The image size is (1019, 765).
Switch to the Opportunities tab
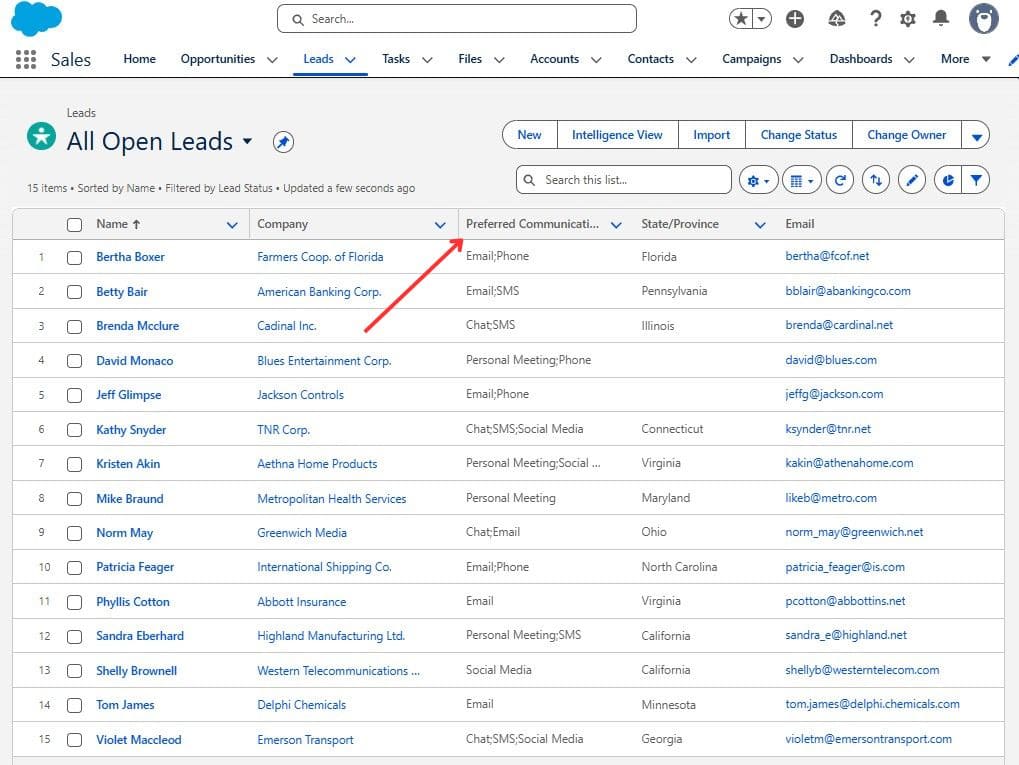(x=219, y=59)
